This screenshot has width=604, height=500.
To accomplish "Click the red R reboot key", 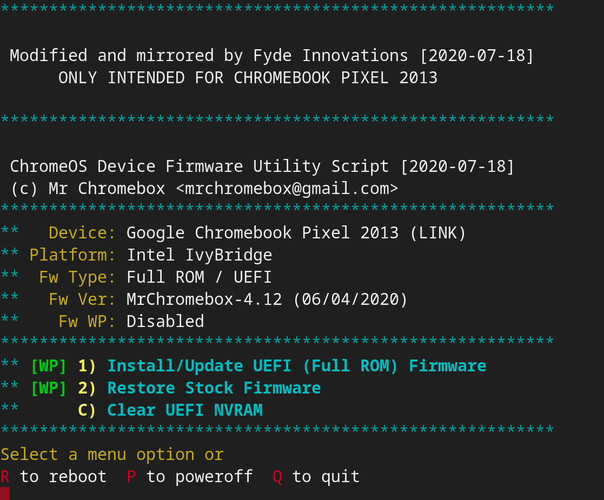I will [x=5, y=477].
